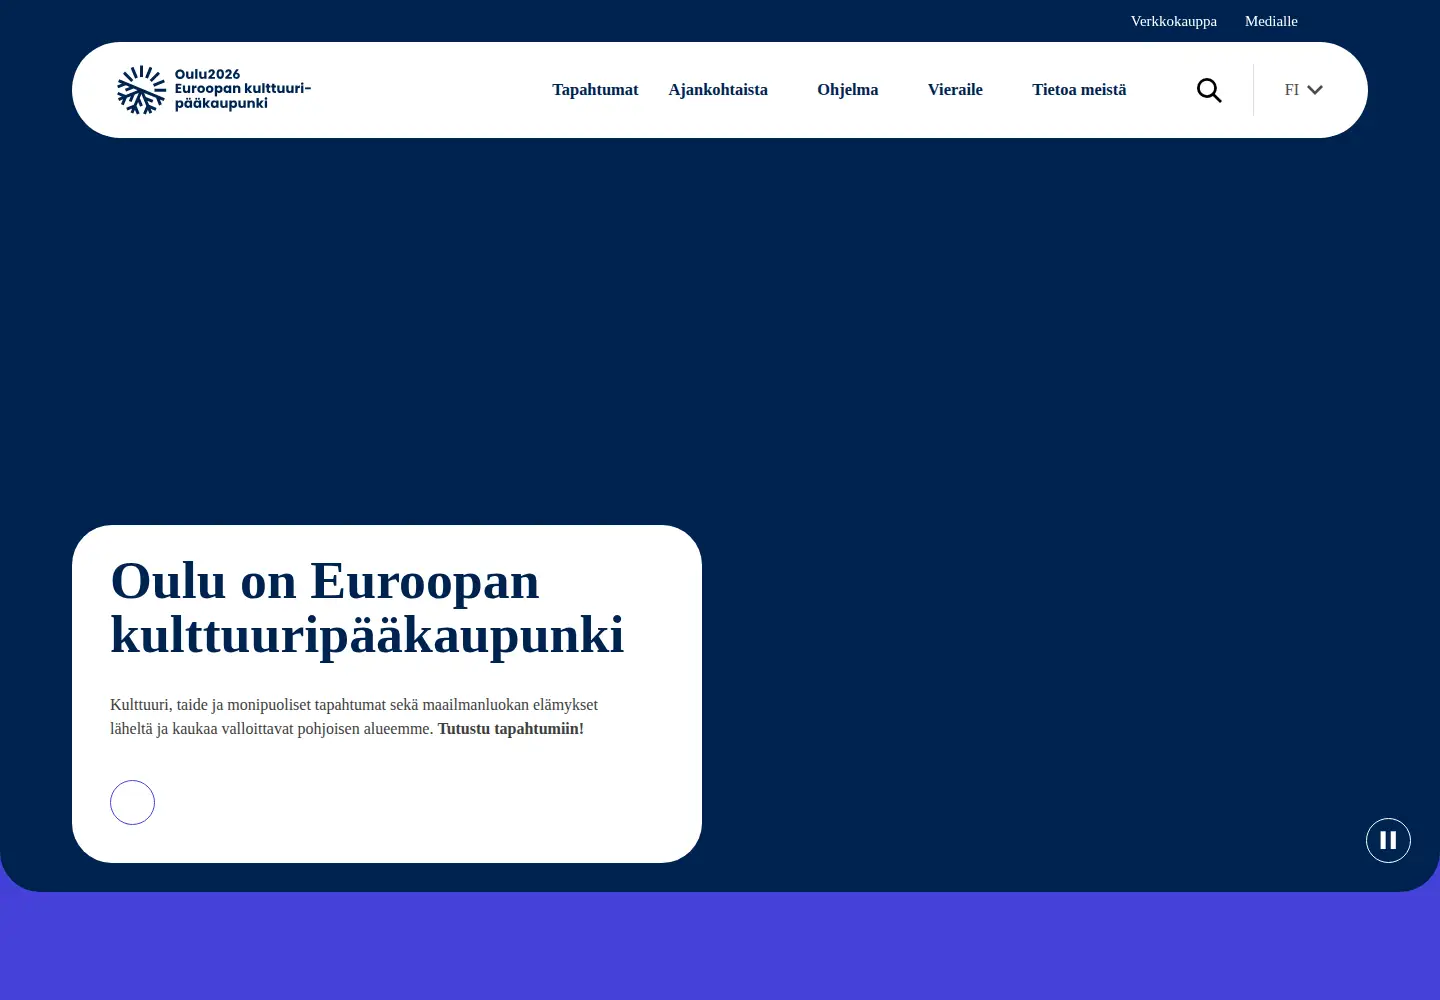
Task: Pause the hero video playback
Action: click(x=1388, y=840)
